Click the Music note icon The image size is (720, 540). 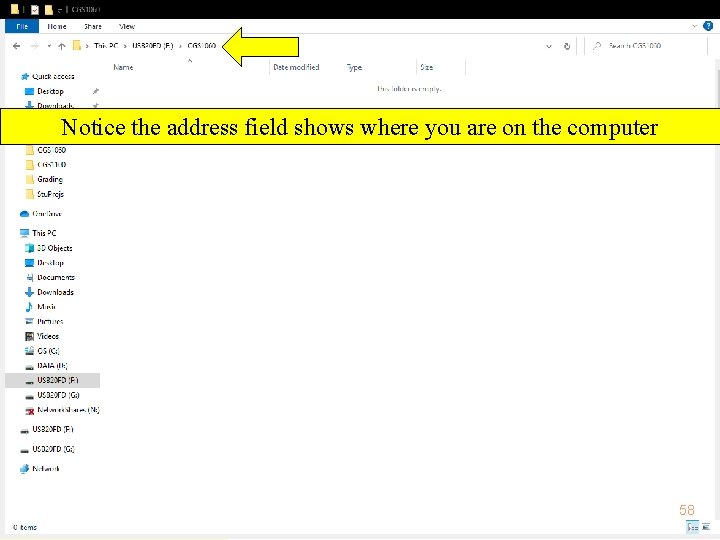(x=29, y=307)
